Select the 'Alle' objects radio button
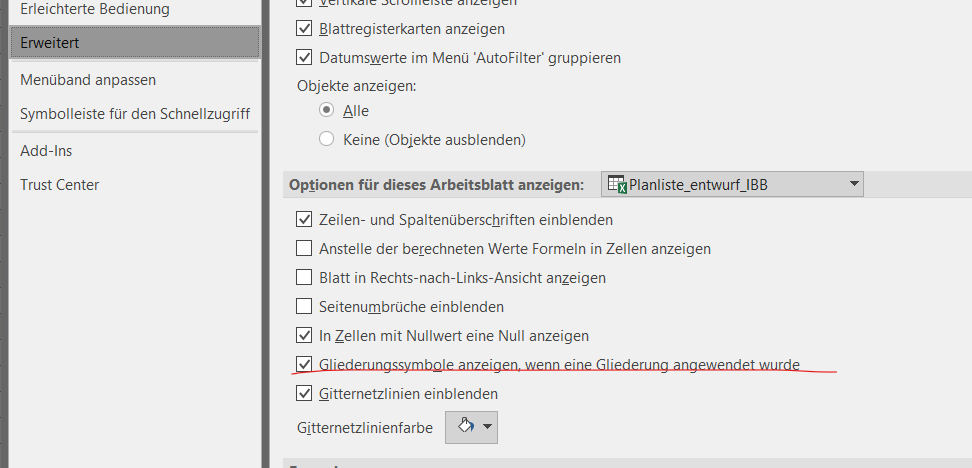 [326, 110]
